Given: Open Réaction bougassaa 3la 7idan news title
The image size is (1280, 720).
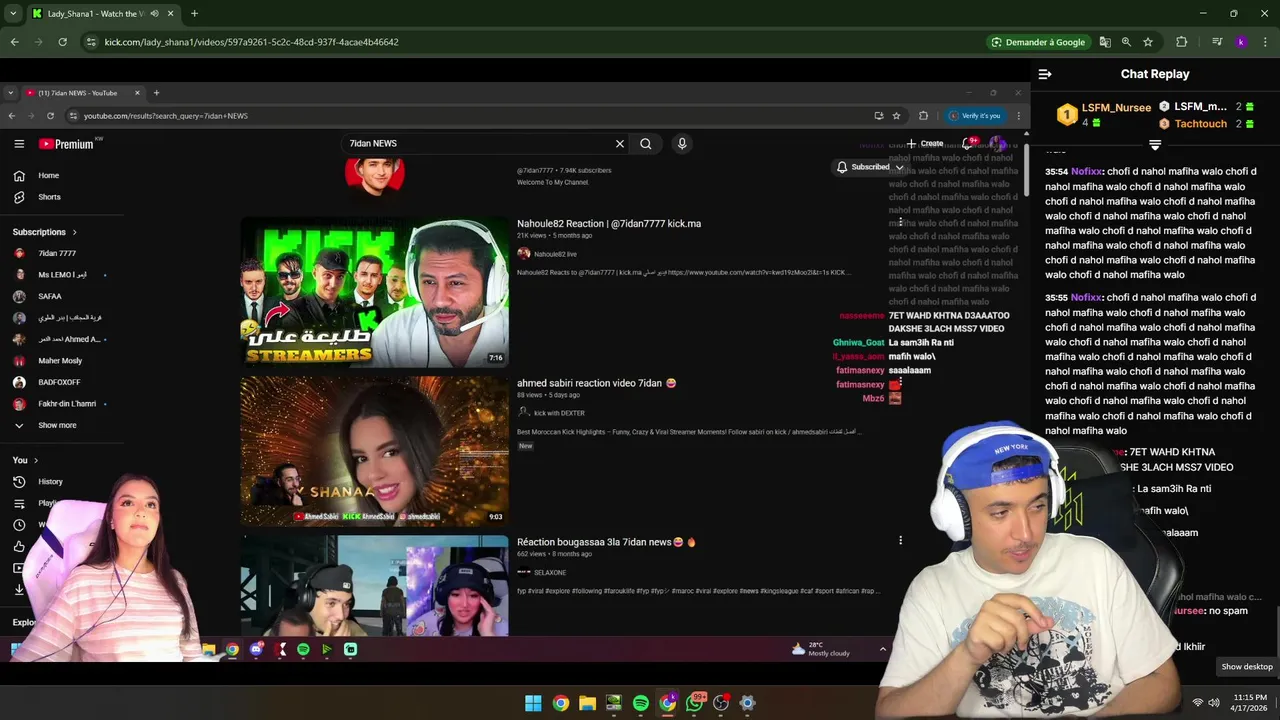Looking at the screenshot, I should click(606, 542).
